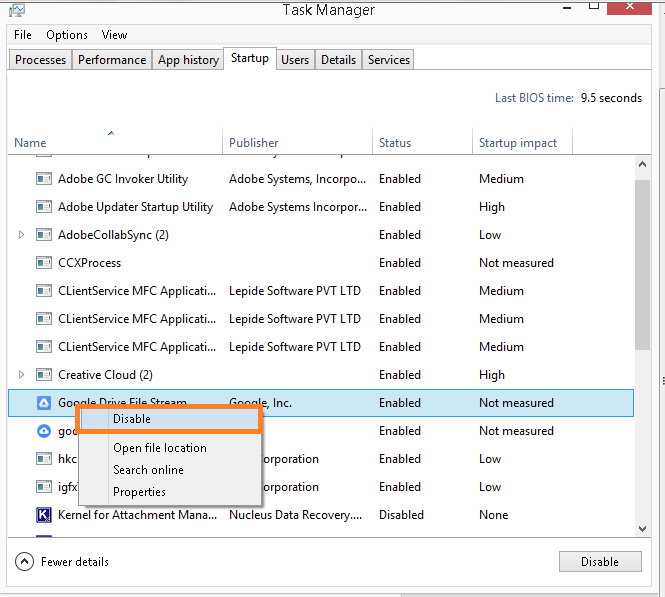This screenshot has height=597, width=665.
Task: Switch to the Users tab
Action: (295, 60)
